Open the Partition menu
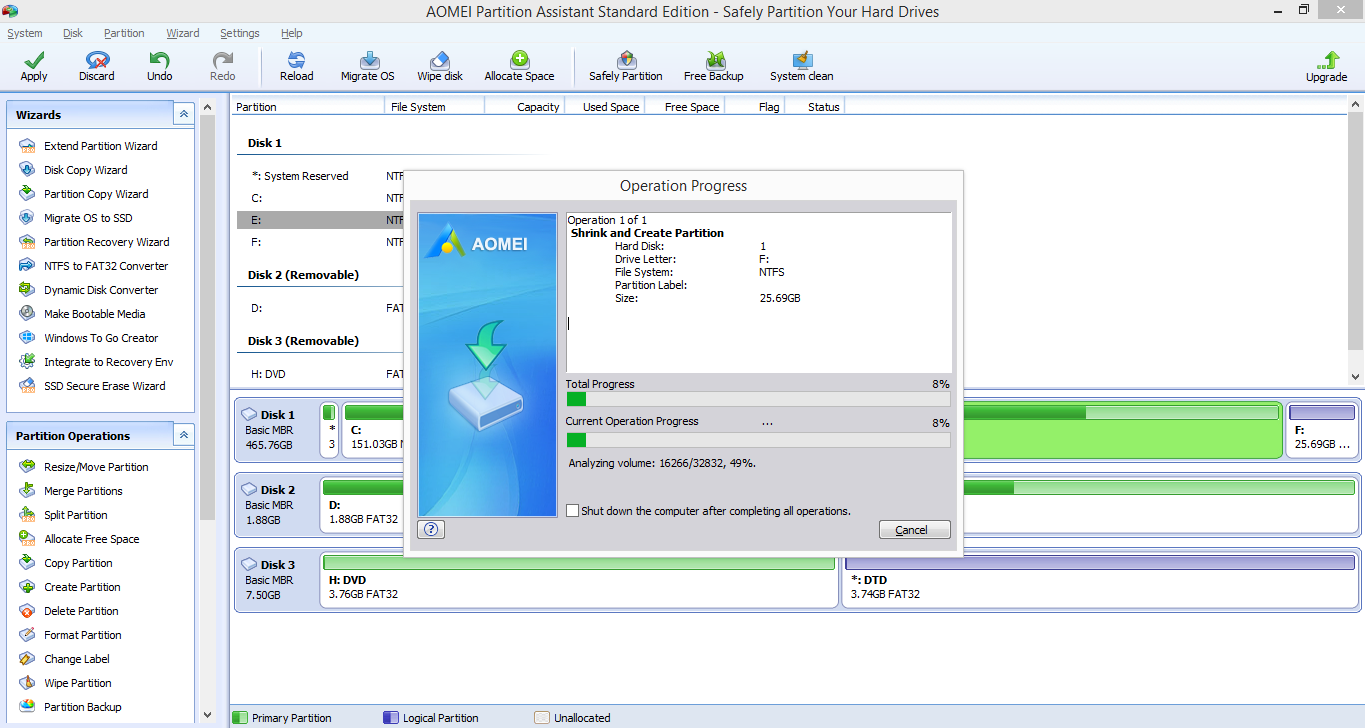Screen dimensions: 1365x728 pyautogui.click(x=124, y=33)
